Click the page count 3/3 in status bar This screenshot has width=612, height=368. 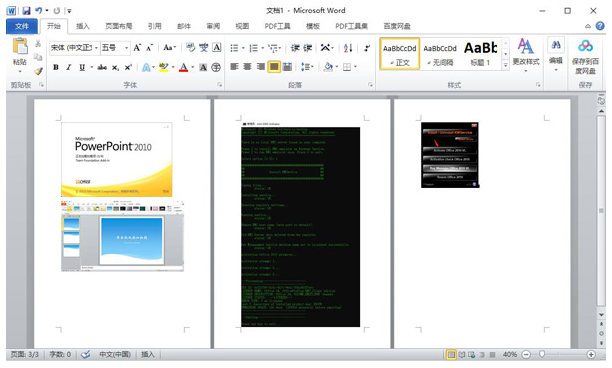[x=25, y=354]
